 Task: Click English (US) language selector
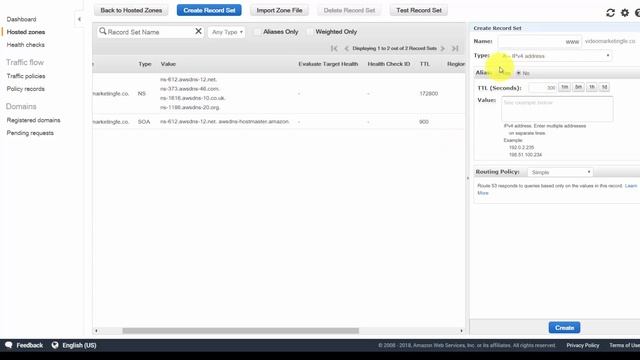[79, 345]
